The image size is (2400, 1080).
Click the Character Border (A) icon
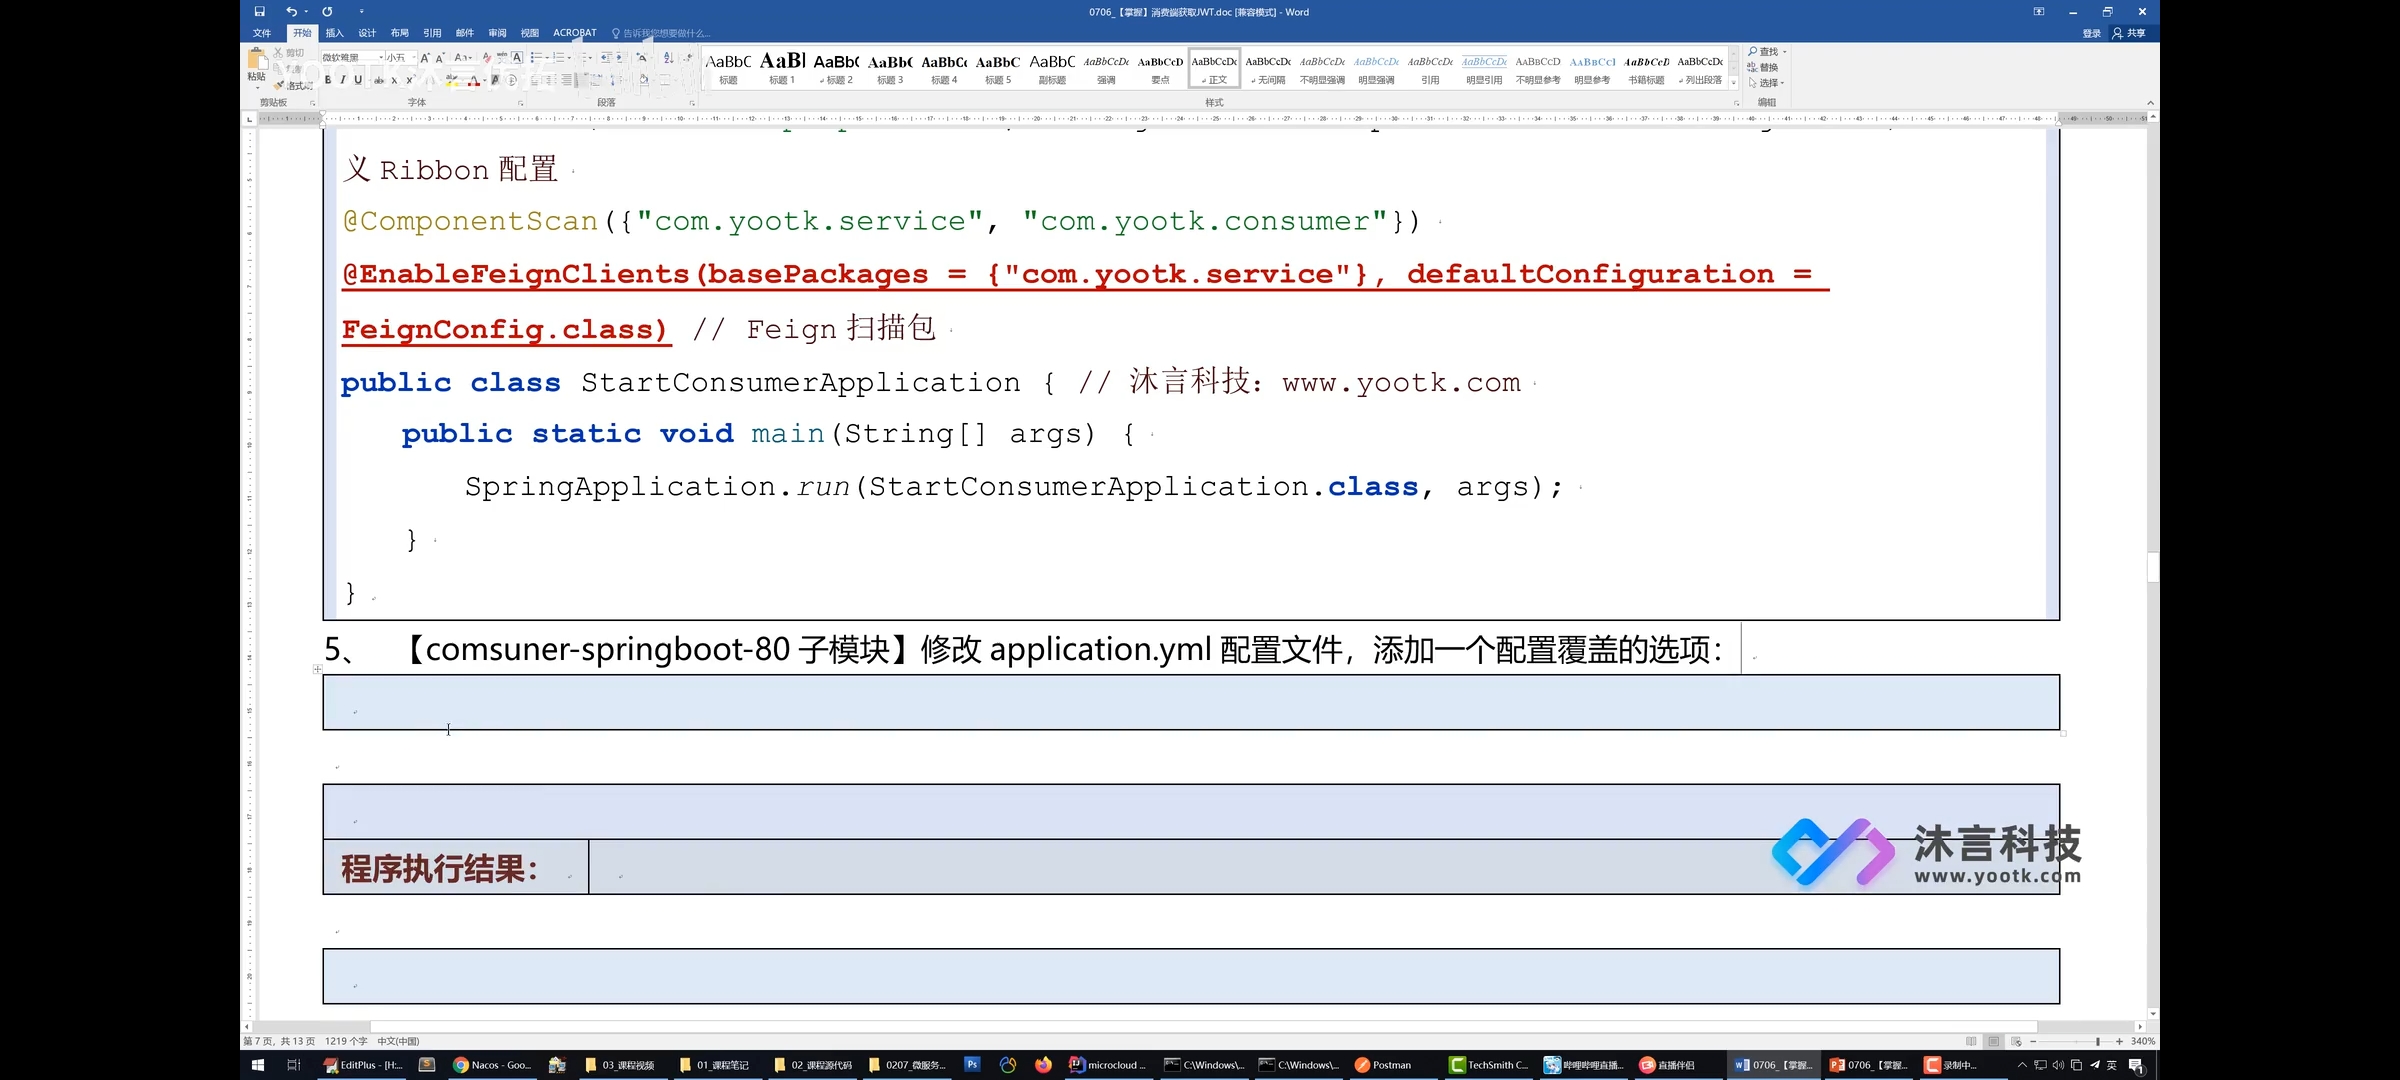(x=517, y=58)
